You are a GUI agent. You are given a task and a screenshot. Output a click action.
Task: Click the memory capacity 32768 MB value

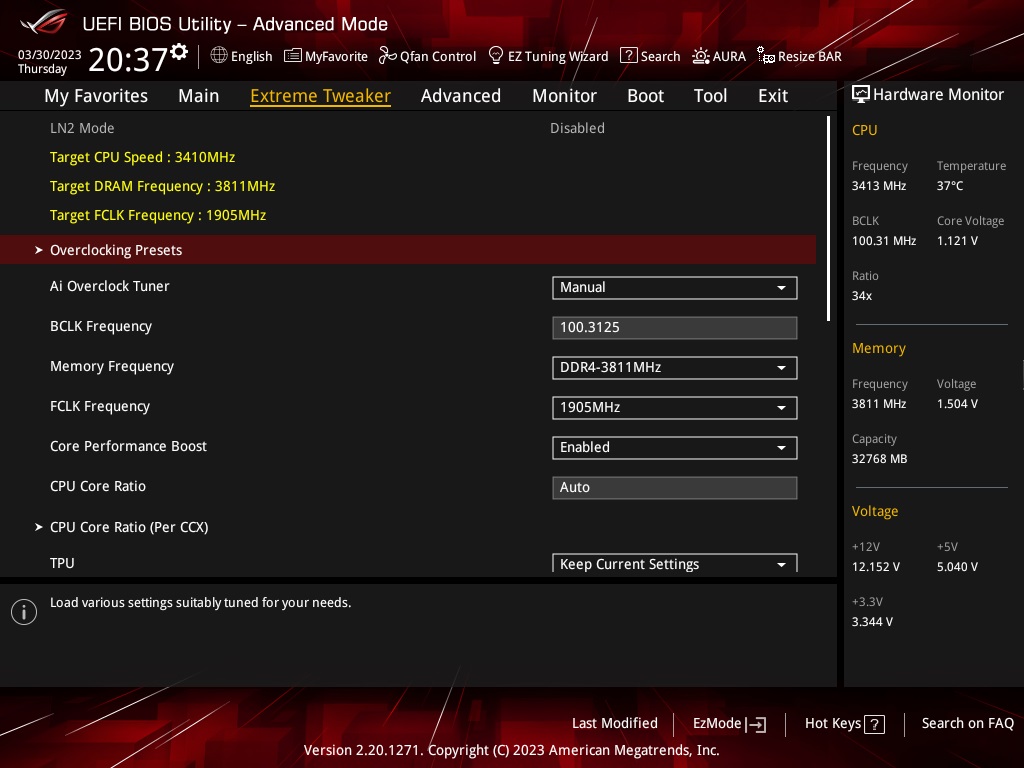(879, 458)
